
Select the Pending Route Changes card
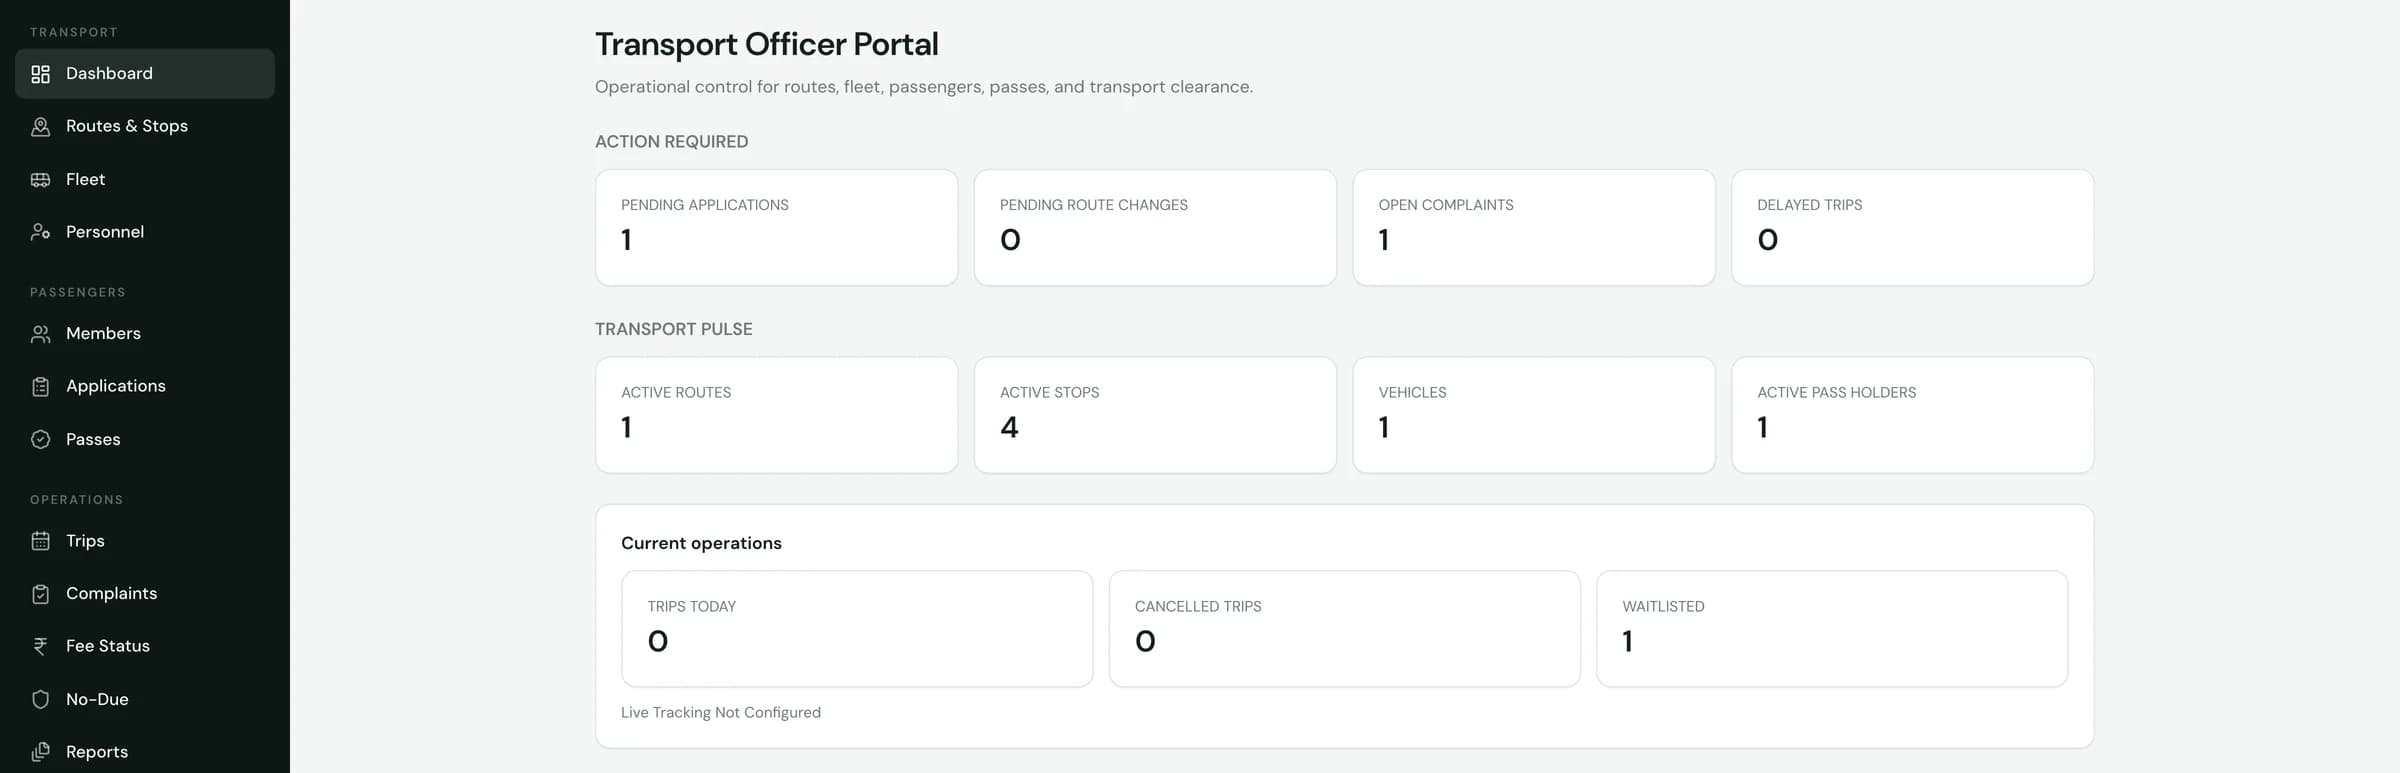1155,228
